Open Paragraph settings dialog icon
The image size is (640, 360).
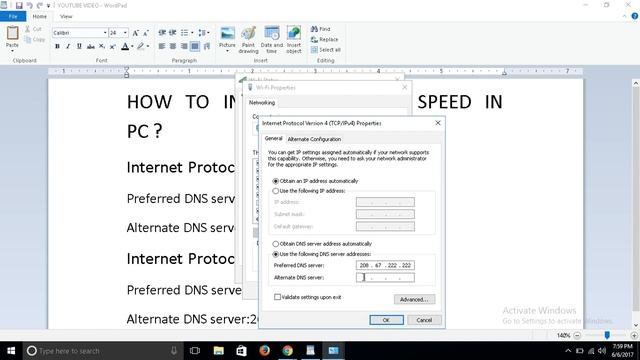point(207,47)
